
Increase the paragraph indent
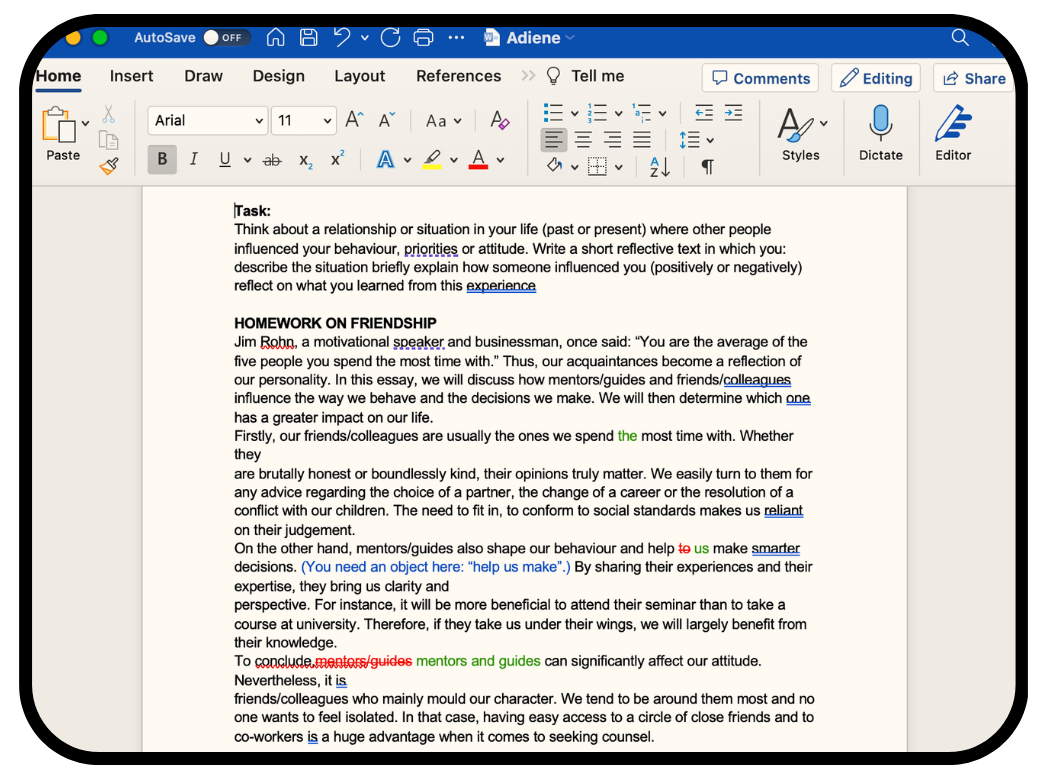(x=733, y=113)
